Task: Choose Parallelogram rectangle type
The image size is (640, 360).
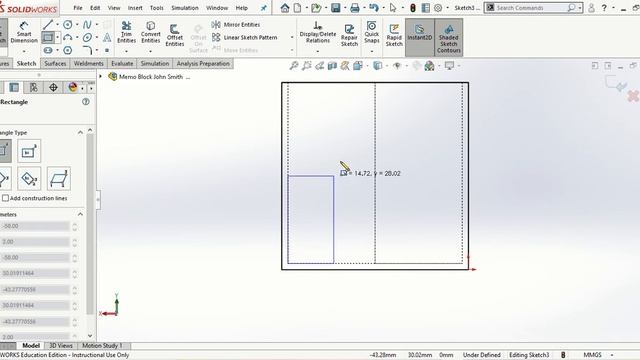Action: pos(59,178)
